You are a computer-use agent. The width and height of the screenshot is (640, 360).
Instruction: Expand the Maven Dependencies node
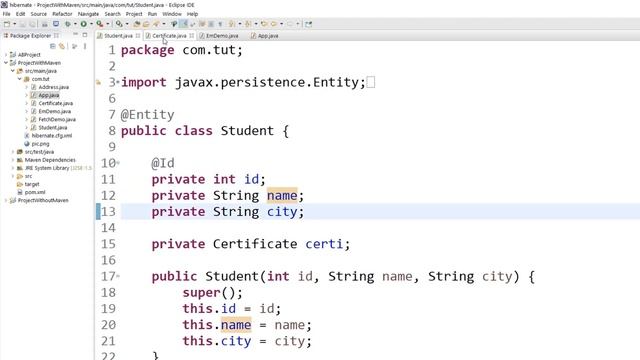(x=13, y=160)
